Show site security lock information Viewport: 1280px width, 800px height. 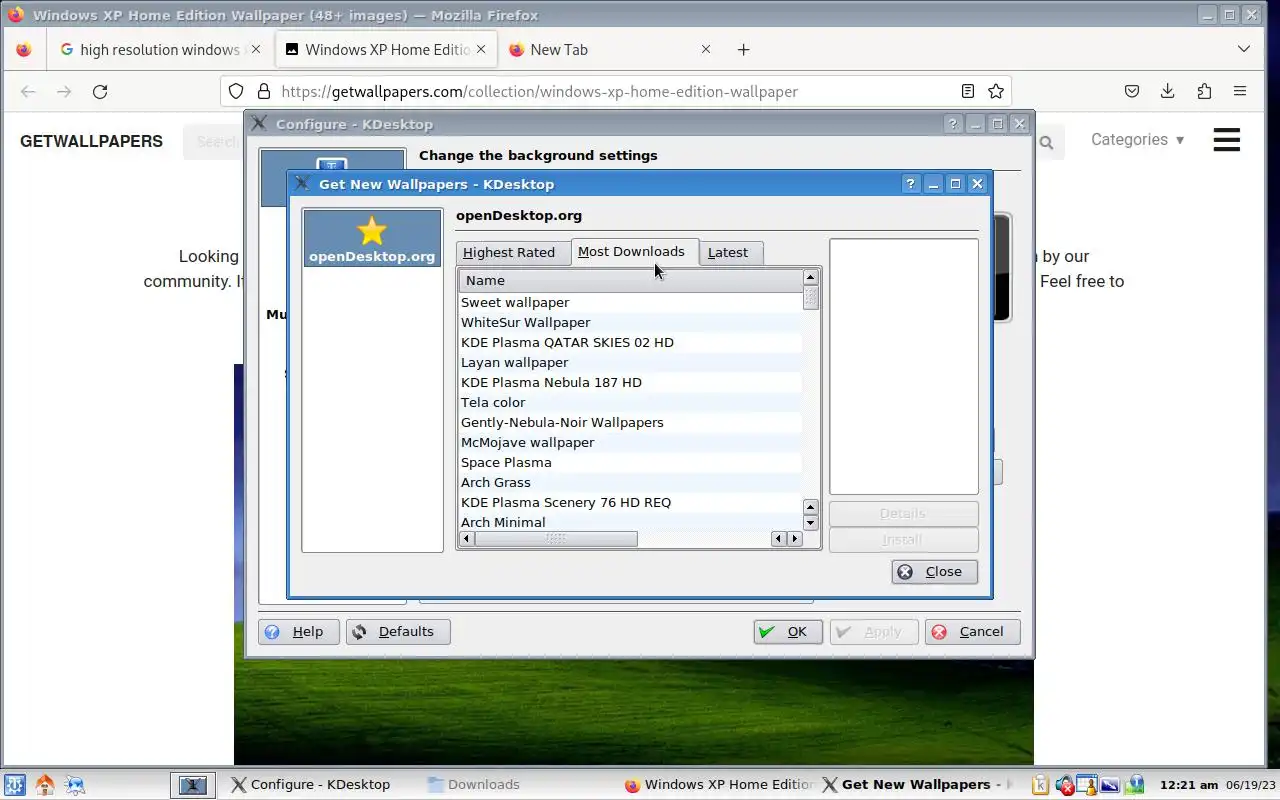tap(264, 91)
